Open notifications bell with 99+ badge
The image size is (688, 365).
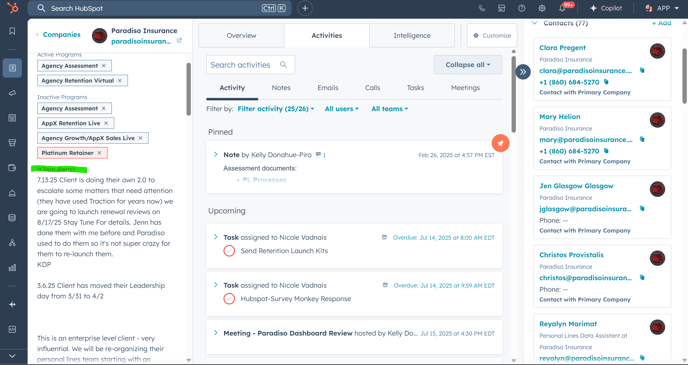[563, 8]
